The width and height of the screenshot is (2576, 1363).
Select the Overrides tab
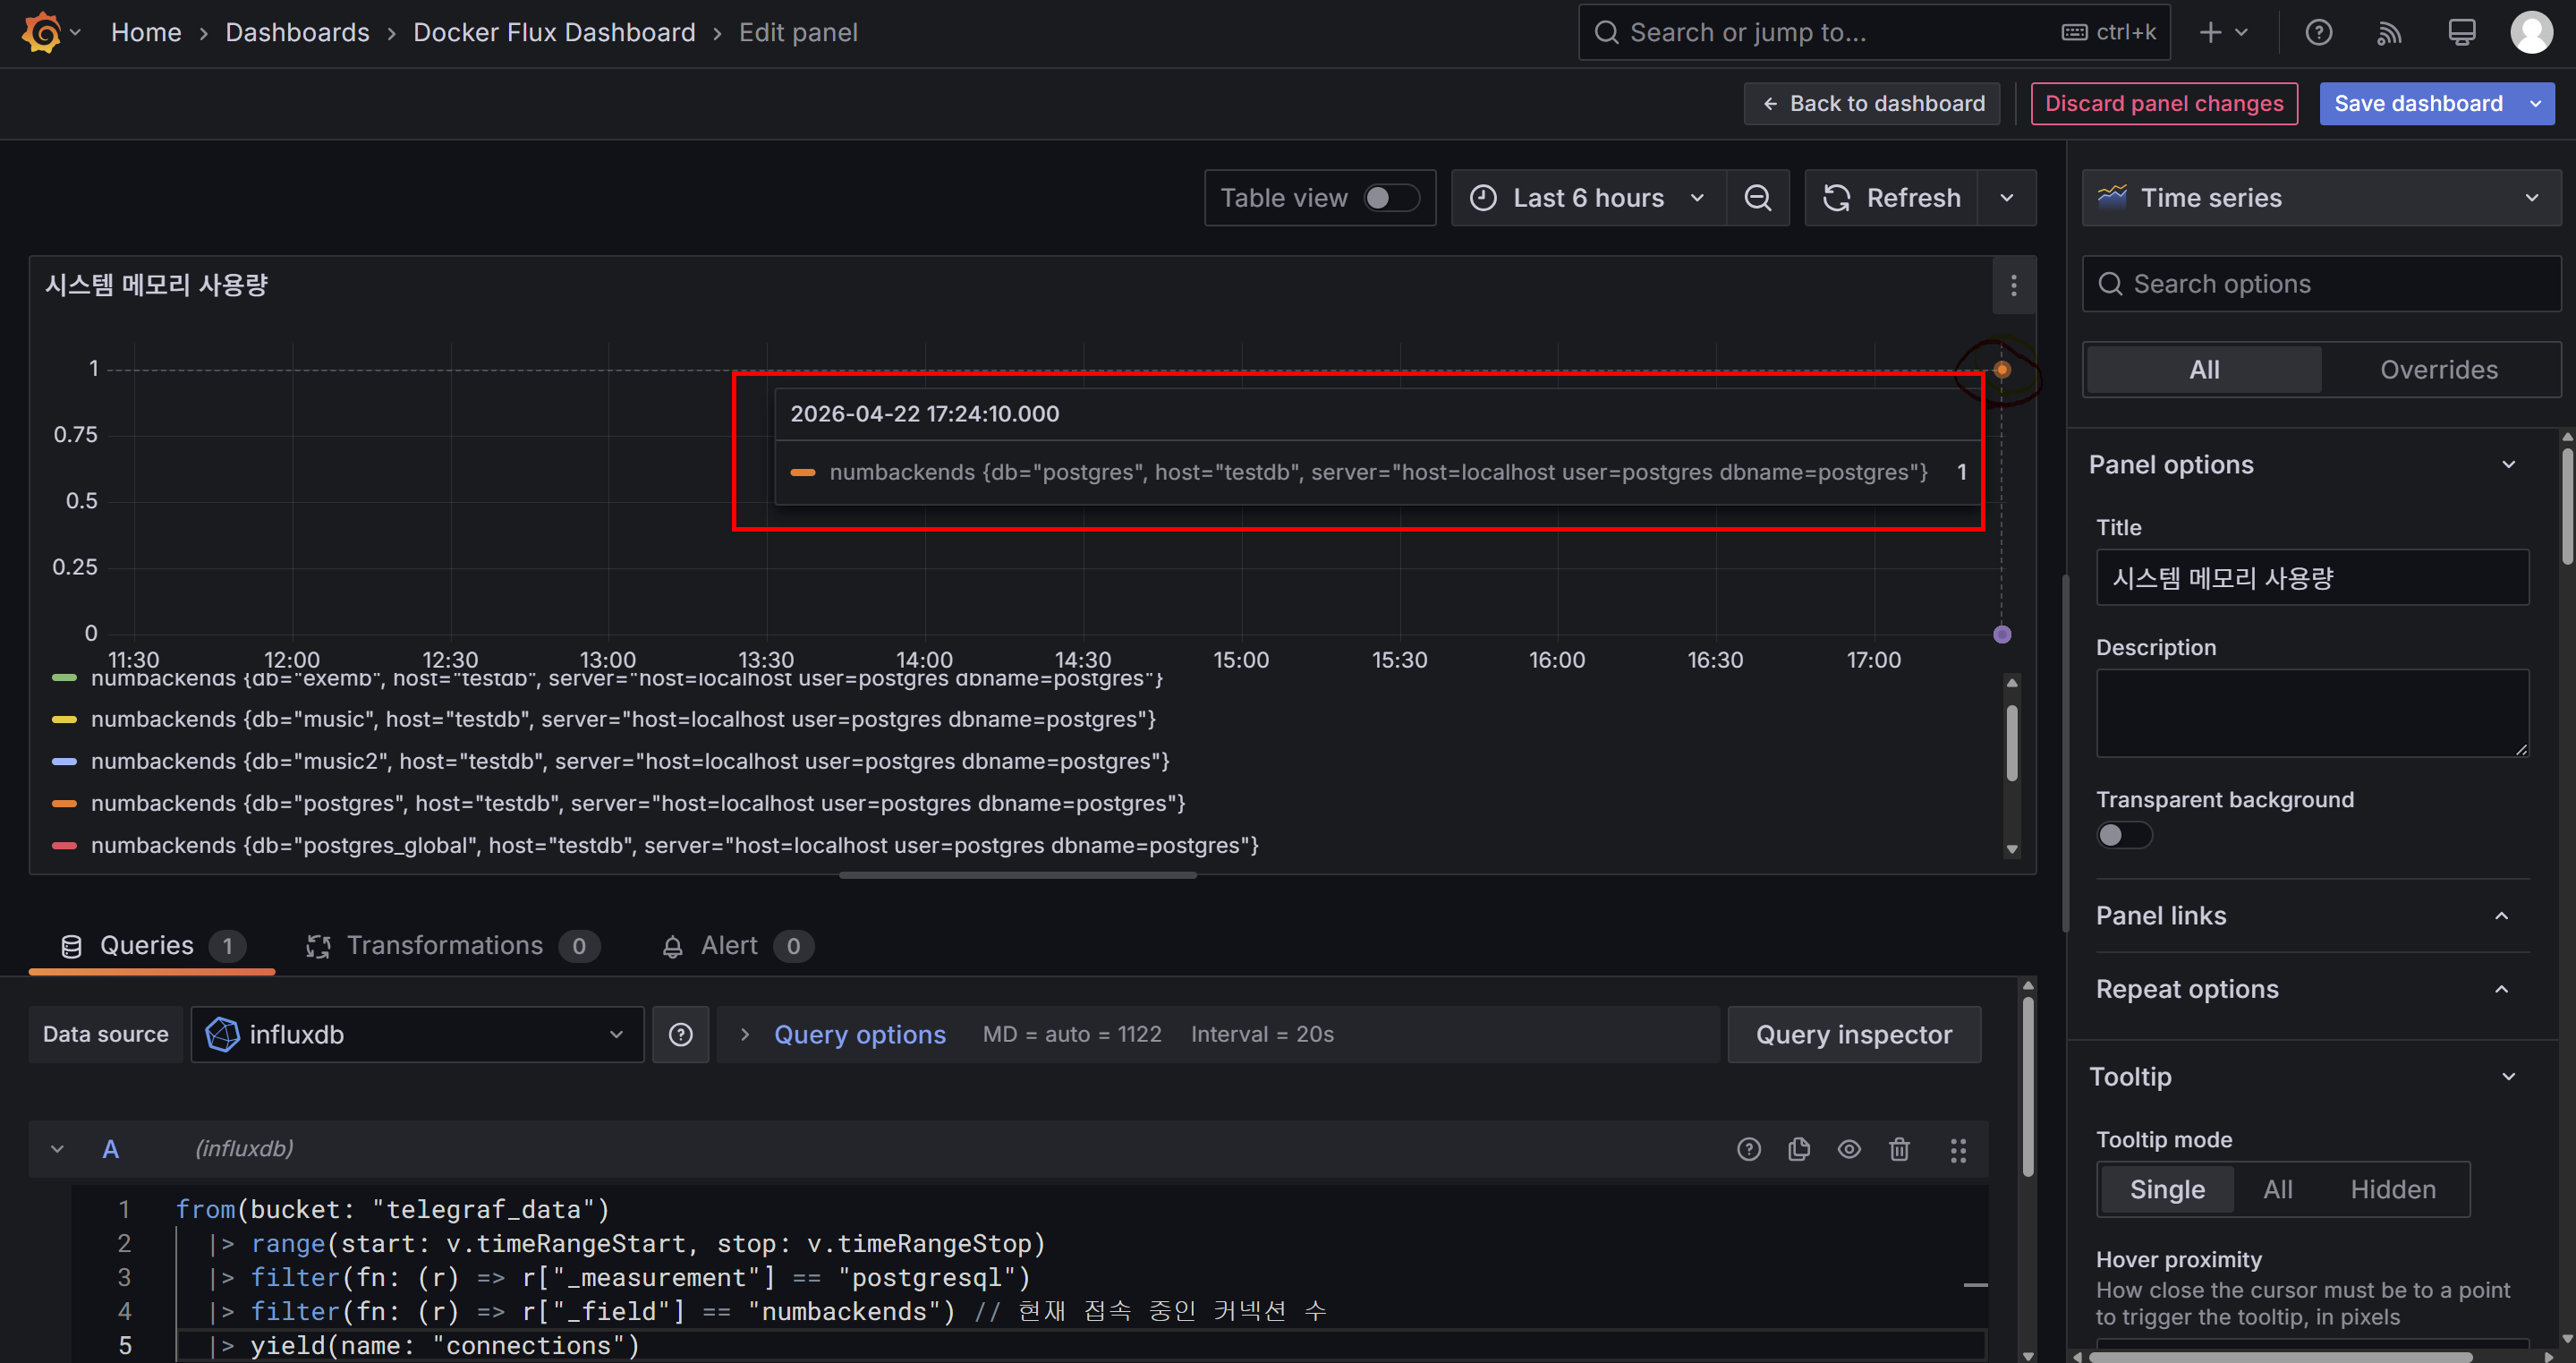click(x=2438, y=370)
